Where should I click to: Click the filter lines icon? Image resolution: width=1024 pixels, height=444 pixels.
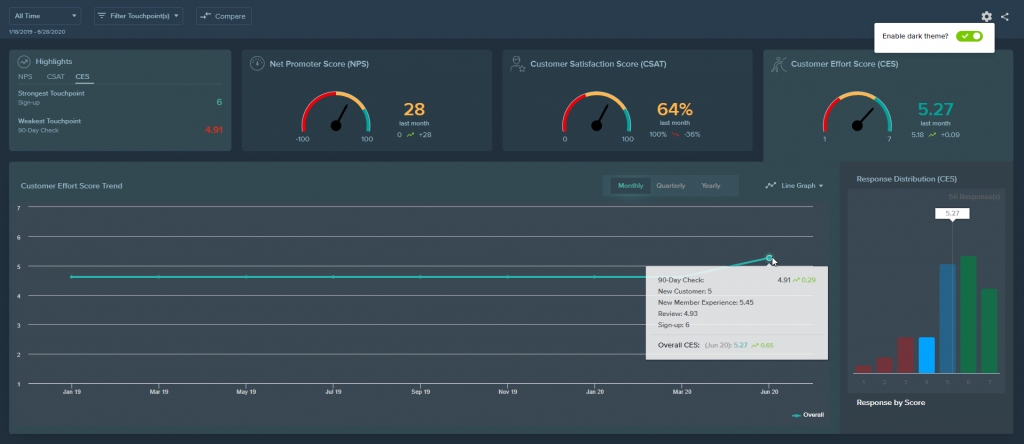[x=102, y=15]
